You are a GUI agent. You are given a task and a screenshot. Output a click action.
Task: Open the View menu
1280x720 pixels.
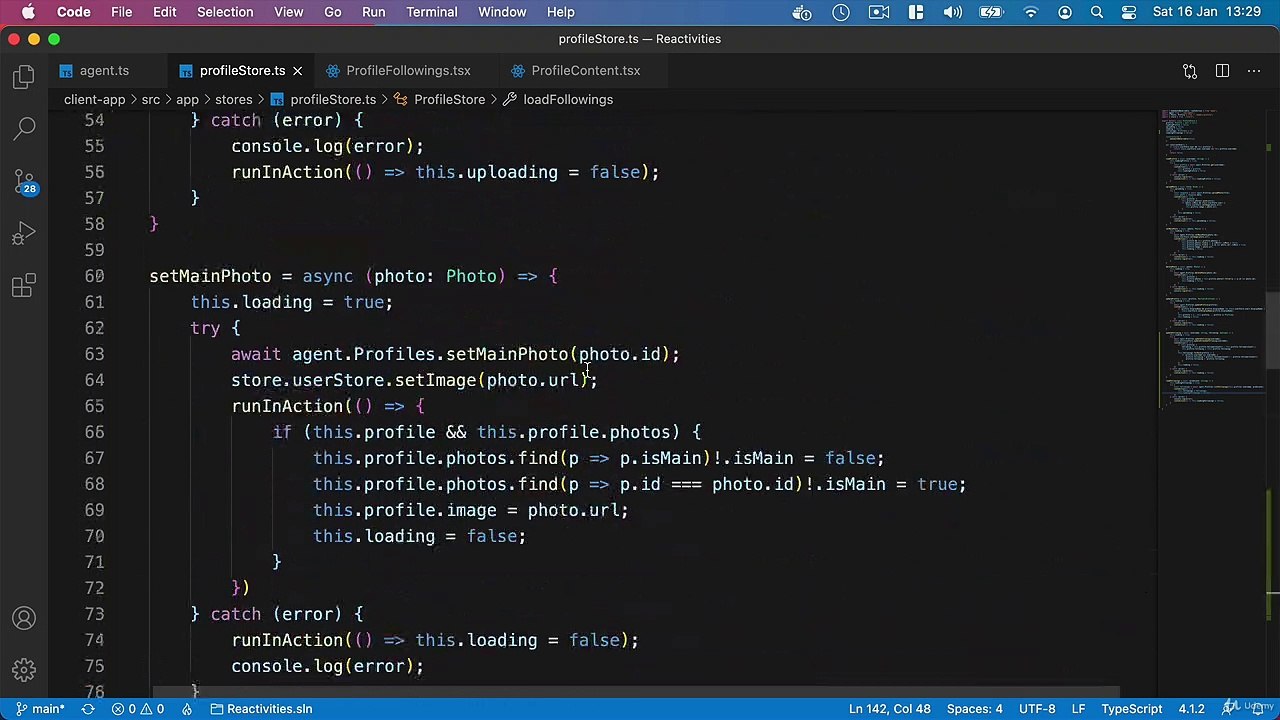(x=288, y=12)
